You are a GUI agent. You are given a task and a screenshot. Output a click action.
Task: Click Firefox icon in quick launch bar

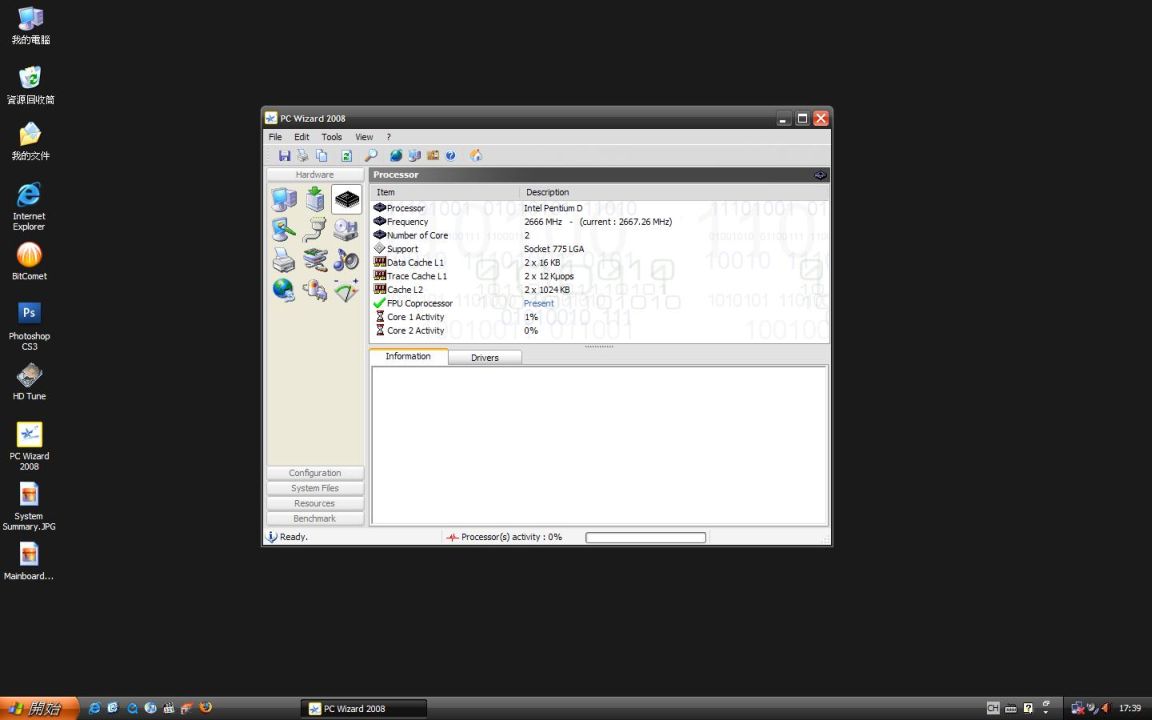coord(206,708)
